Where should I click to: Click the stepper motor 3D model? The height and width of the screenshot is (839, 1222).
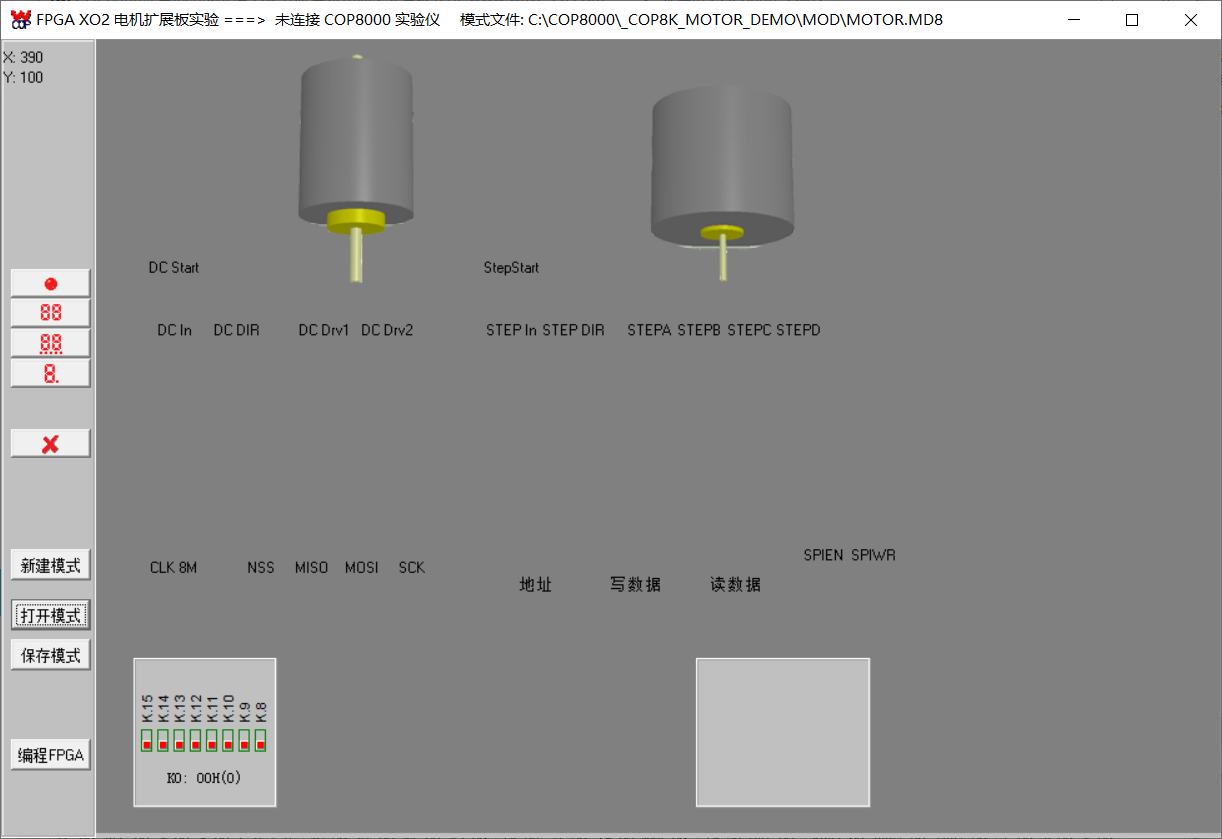coord(722,165)
